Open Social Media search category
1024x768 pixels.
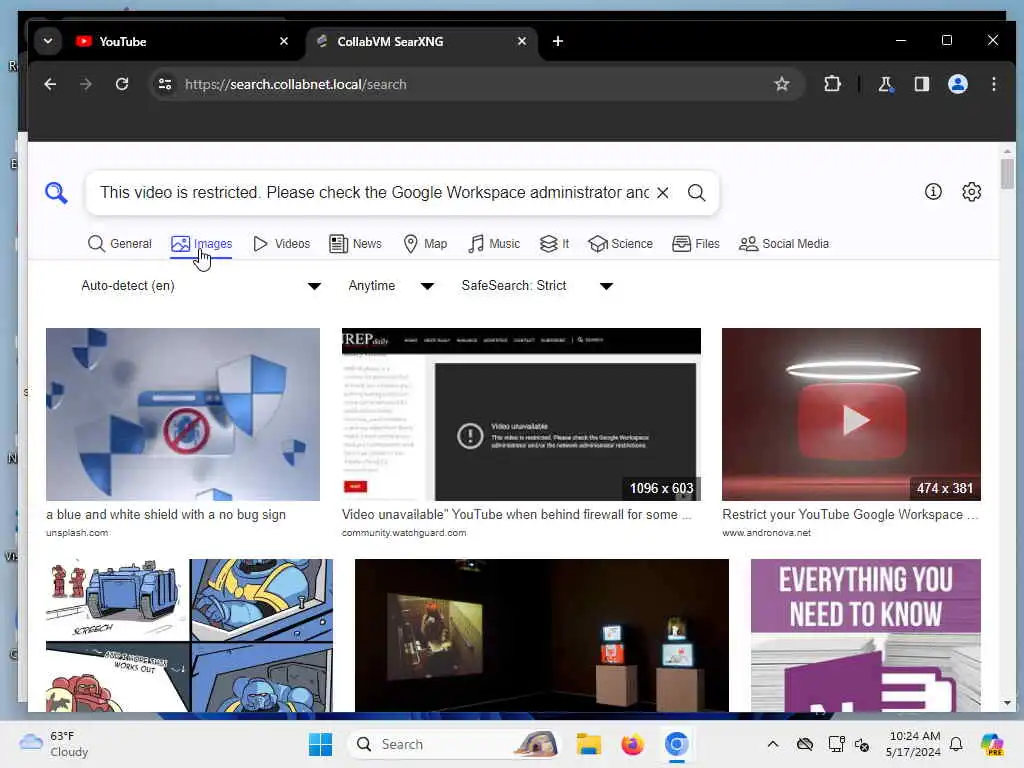pos(784,244)
